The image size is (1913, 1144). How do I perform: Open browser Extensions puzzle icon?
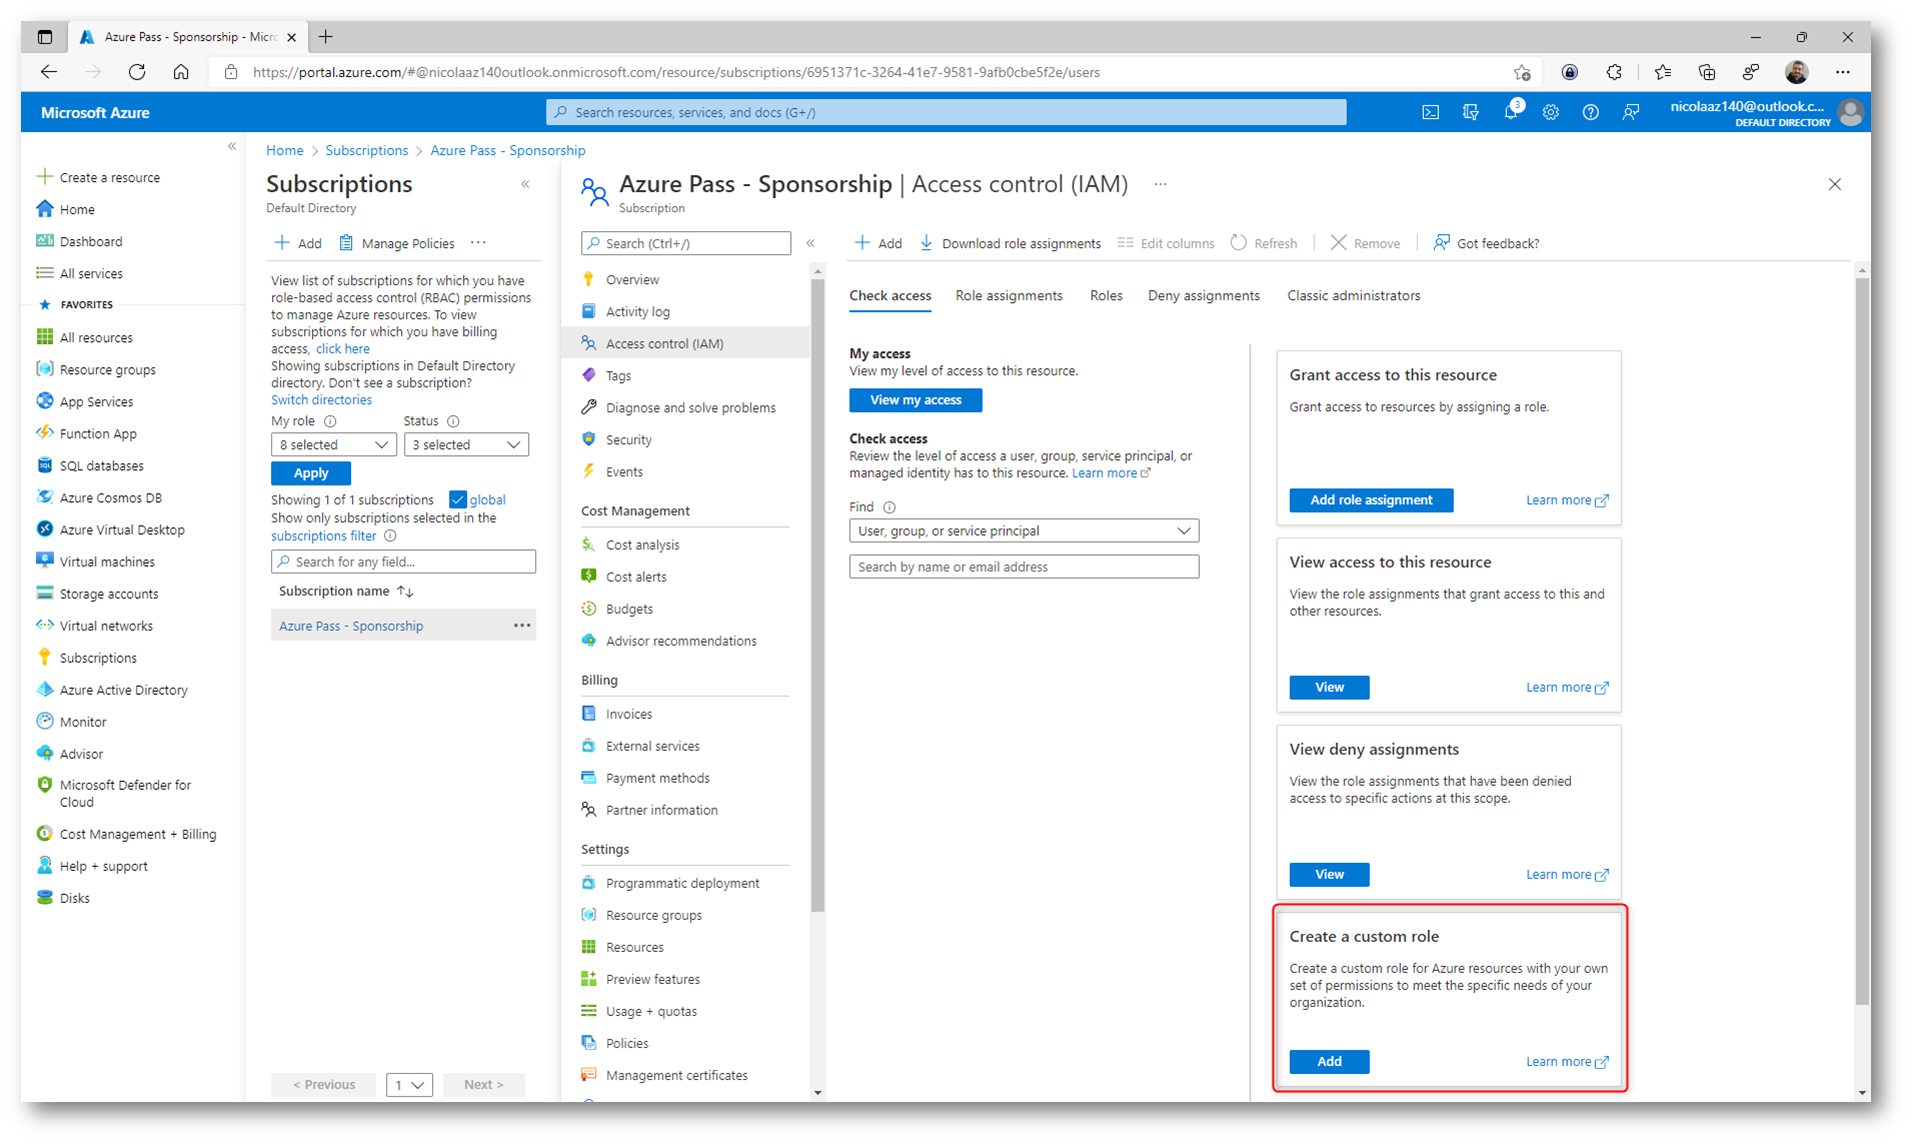tap(1614, 72)
